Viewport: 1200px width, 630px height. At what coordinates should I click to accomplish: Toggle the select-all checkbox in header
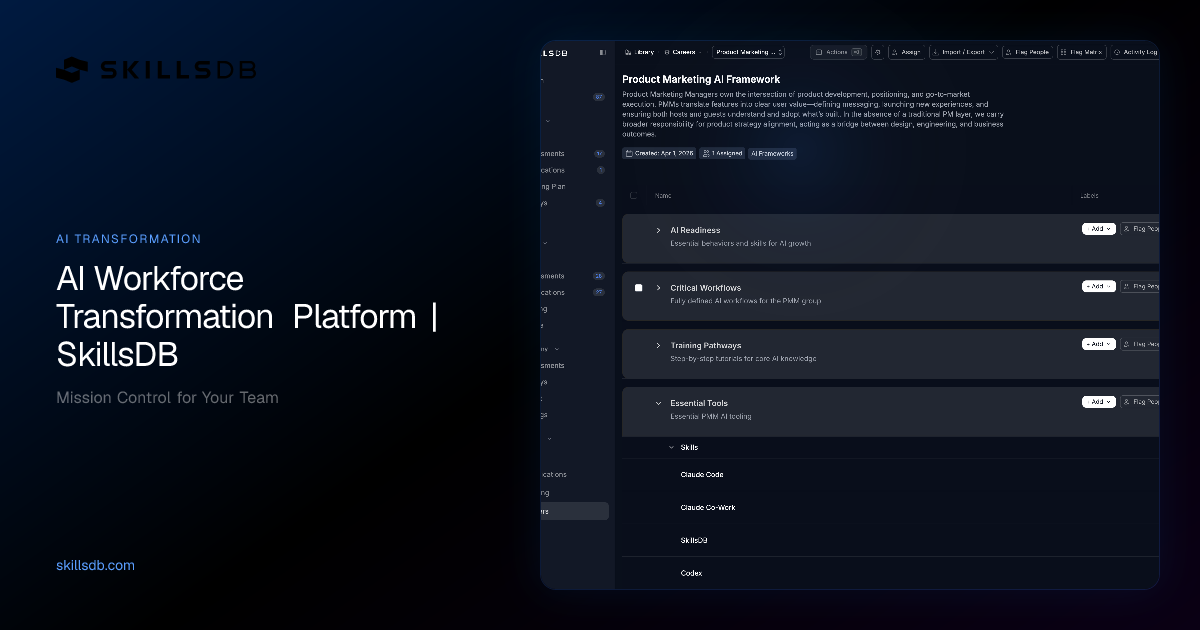pyautogui.click(x=633, y=196)
